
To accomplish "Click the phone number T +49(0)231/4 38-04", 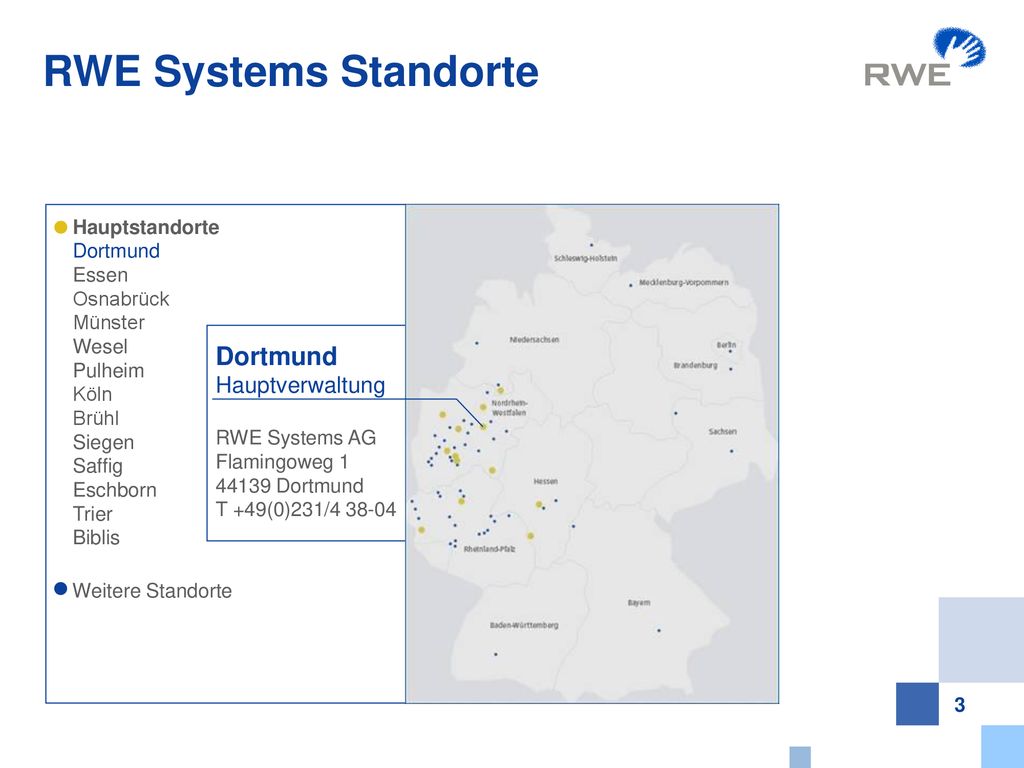I will [x=306, y=510].
